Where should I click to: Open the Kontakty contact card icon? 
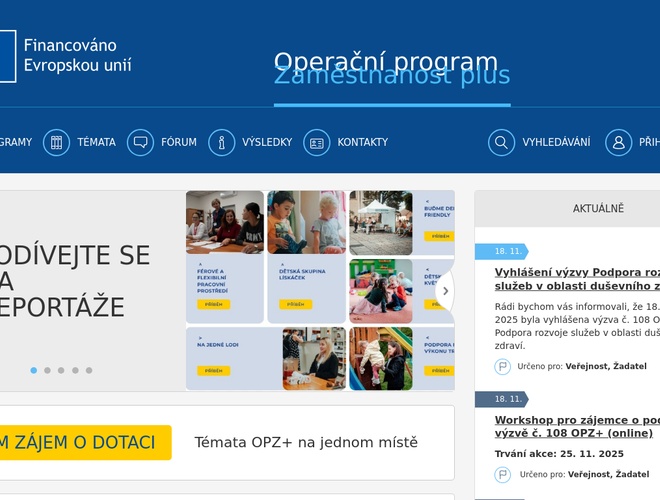316,142
